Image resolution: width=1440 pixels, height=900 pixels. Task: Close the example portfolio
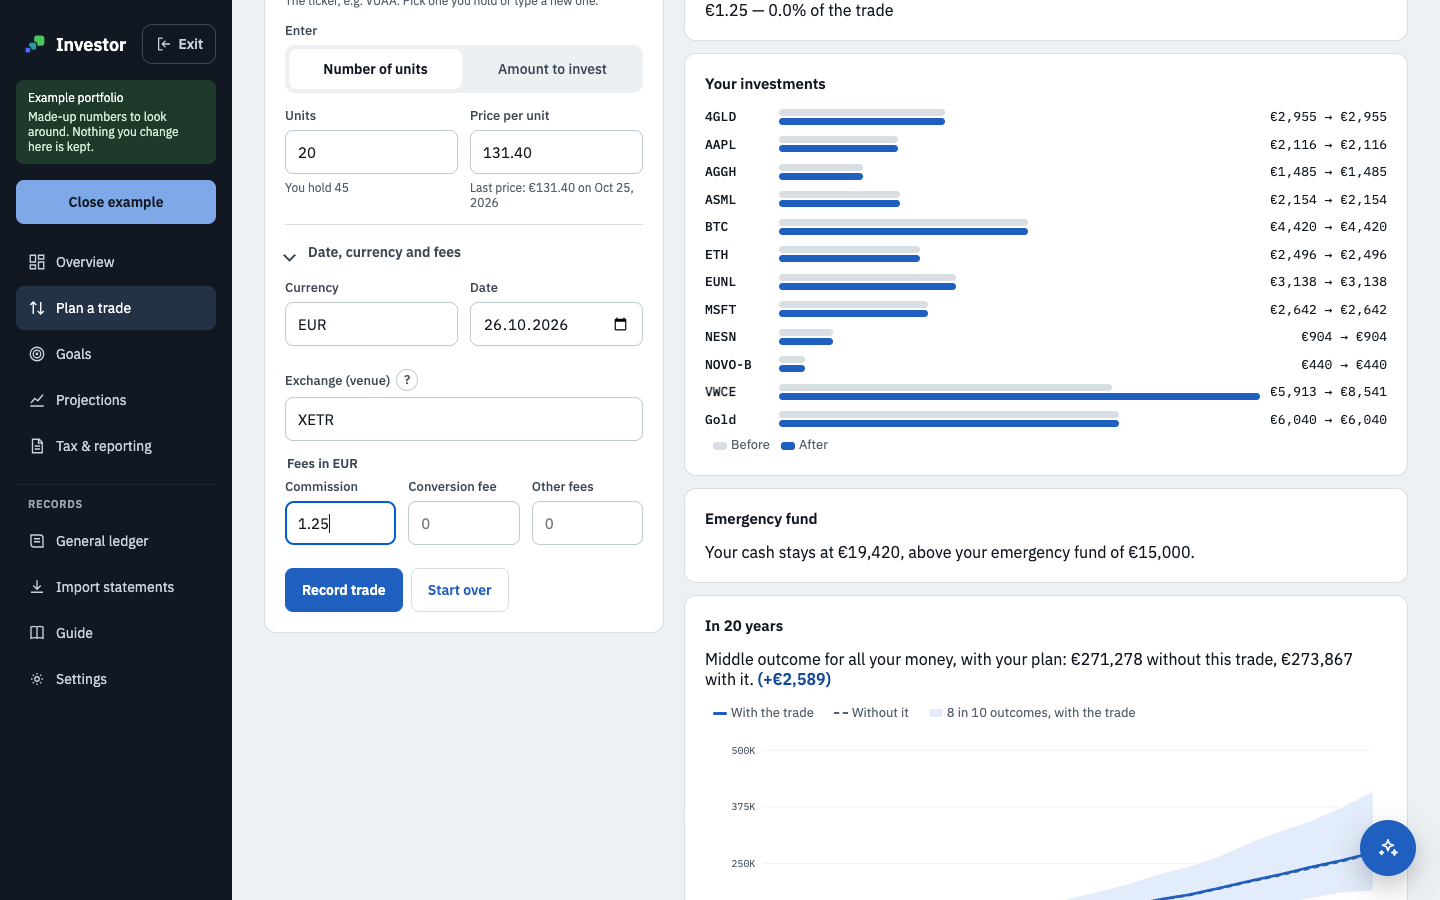pyautogui.click(x=116, y=202)
